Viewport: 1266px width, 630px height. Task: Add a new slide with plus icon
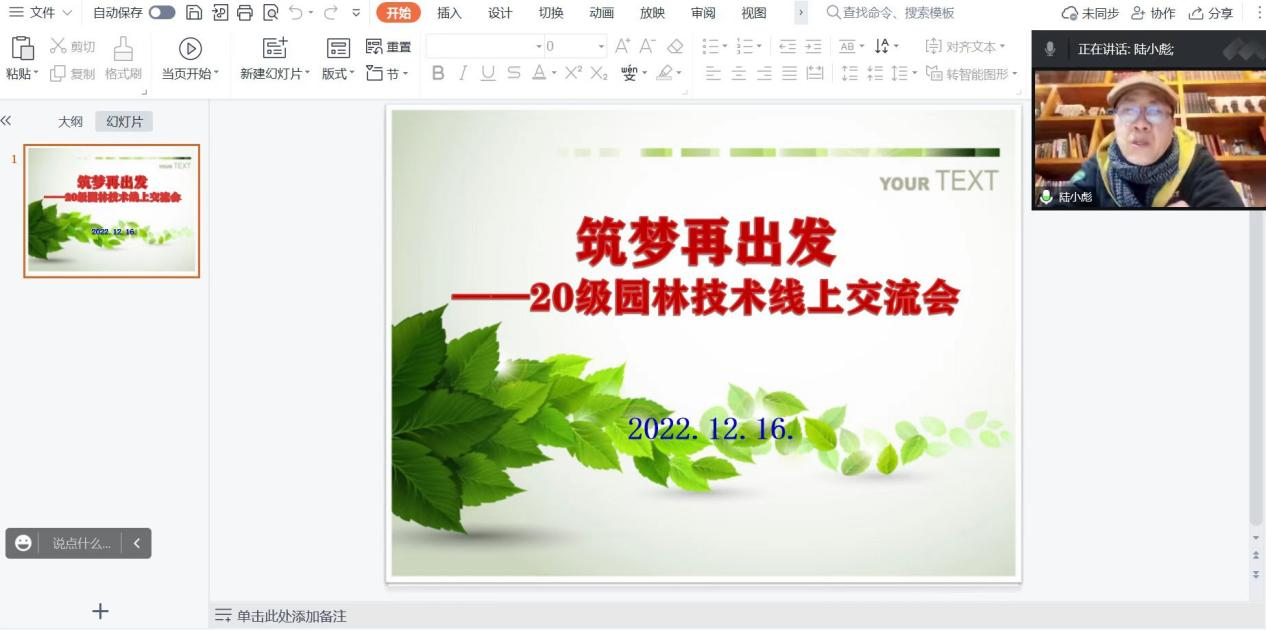point(100,611)
